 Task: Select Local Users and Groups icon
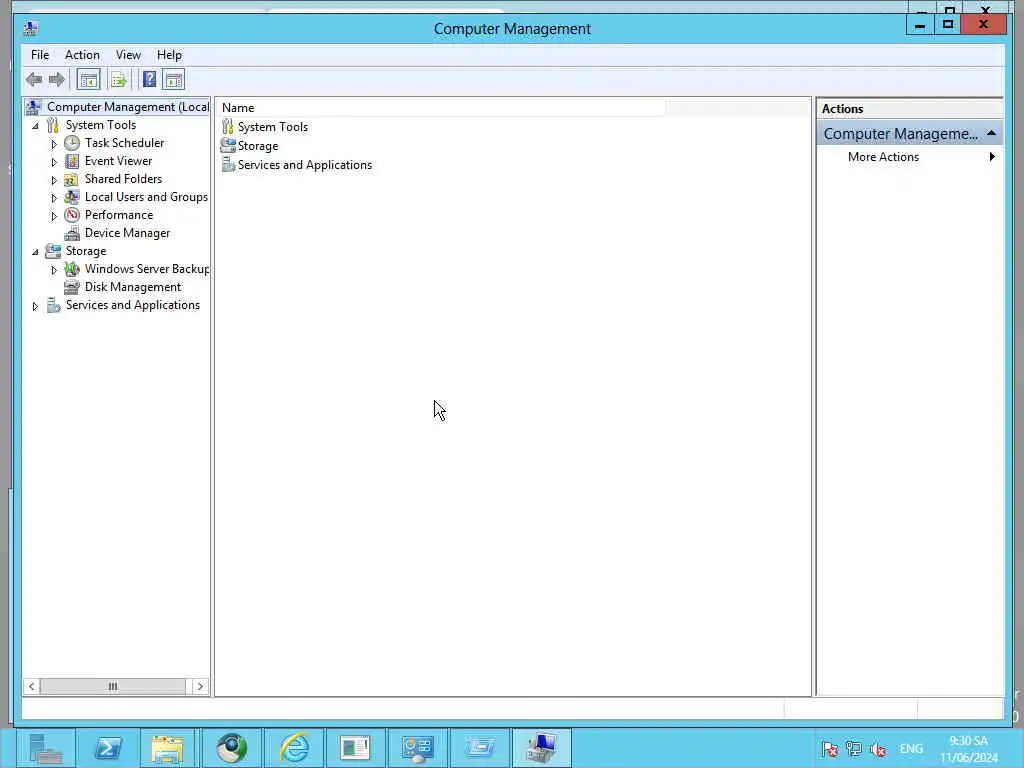coord(72,197)
